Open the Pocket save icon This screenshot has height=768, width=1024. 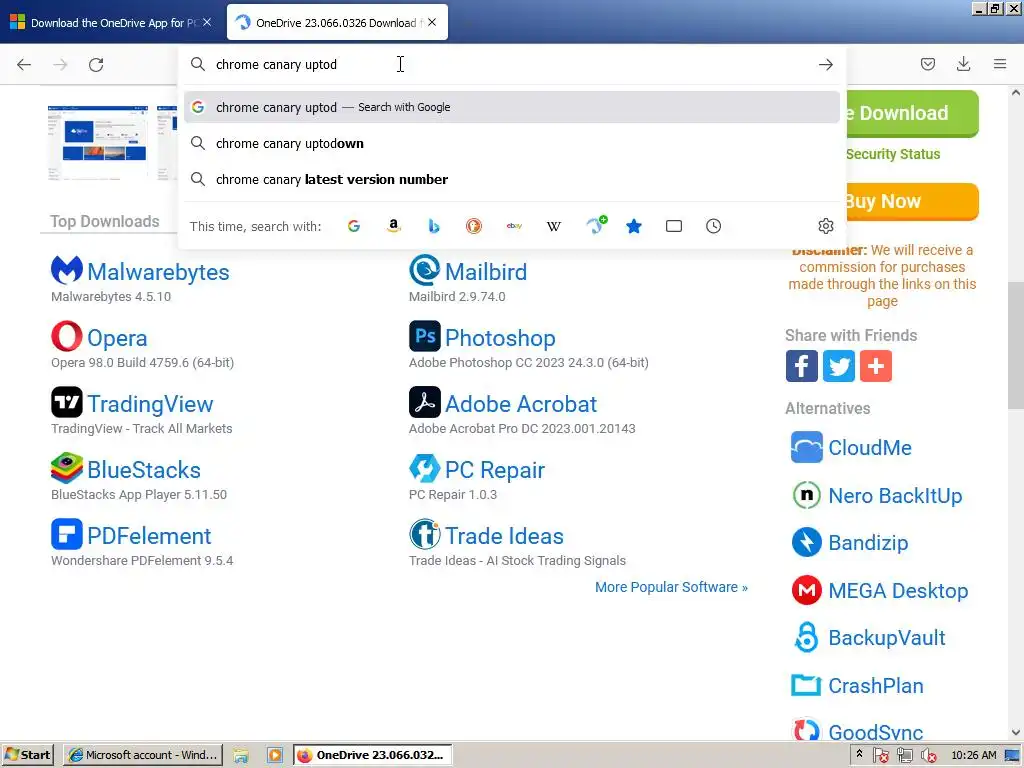pyautogui.click(x=928, y=64)
